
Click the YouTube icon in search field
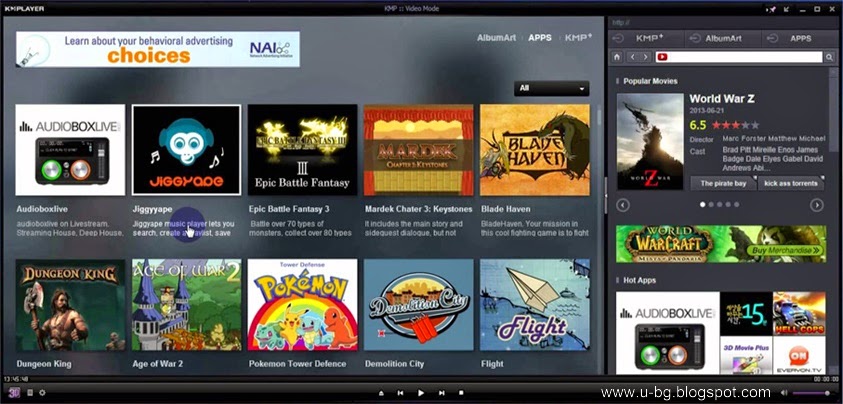[x=662, y=57]
